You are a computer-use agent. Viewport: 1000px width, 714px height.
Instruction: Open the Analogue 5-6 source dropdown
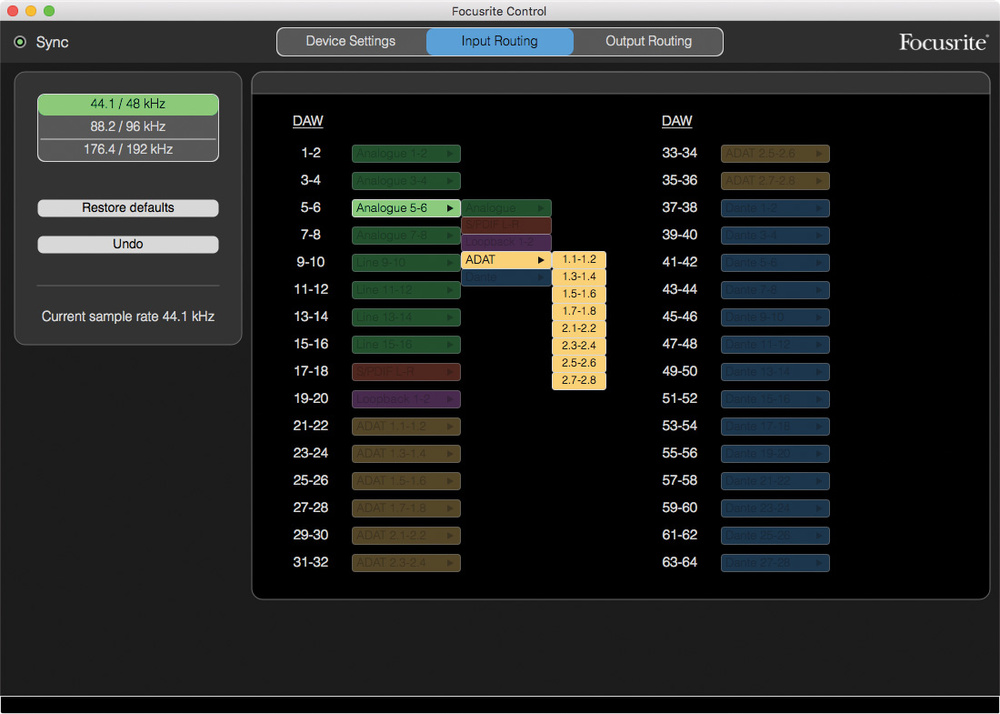(x=406, y=208)
